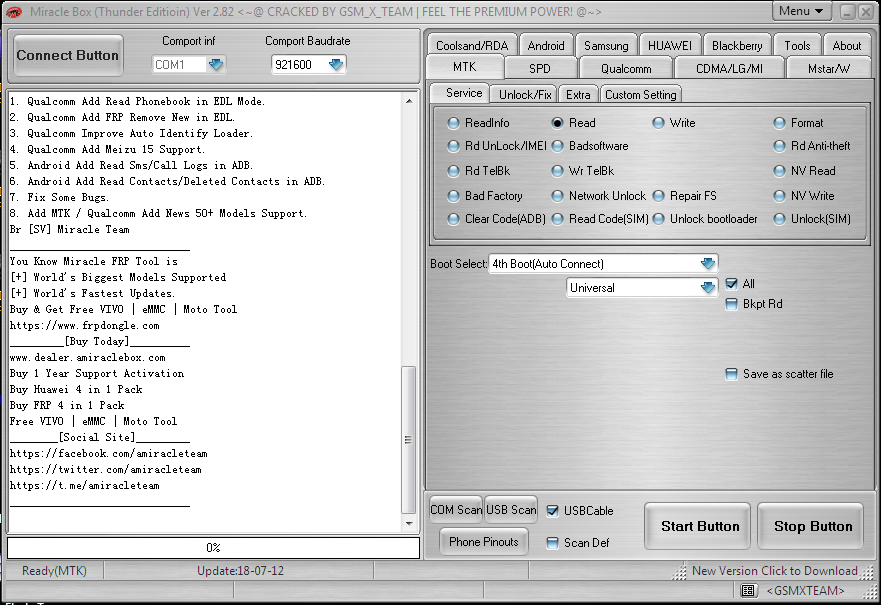
Task: Click the log panel scrollbar thumb
Action: [x=409, y=440]
